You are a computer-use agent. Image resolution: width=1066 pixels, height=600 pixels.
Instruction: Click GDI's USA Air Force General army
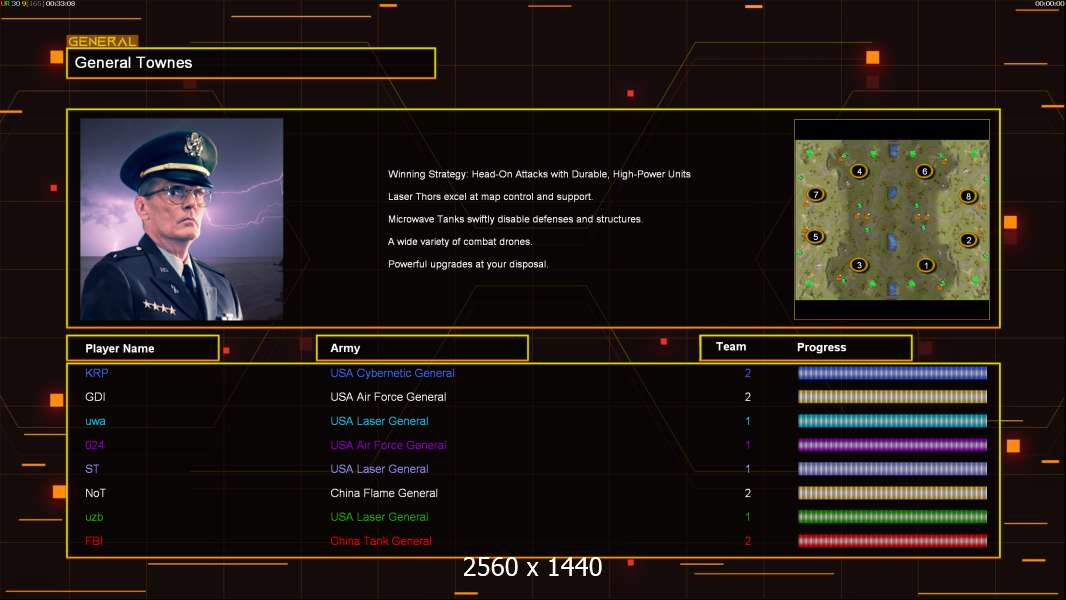(388, 397)
